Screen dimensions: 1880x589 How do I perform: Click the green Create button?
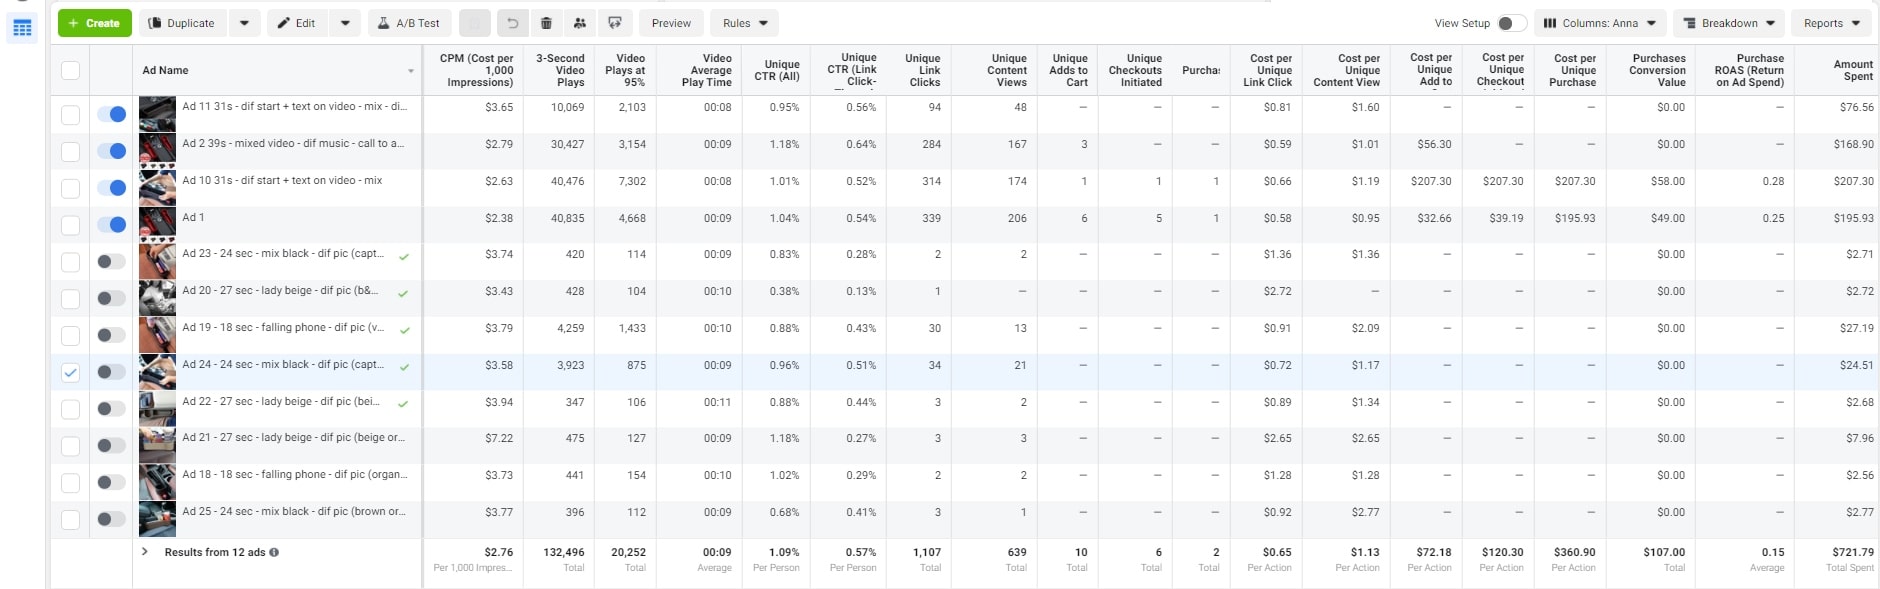point(94,22)
